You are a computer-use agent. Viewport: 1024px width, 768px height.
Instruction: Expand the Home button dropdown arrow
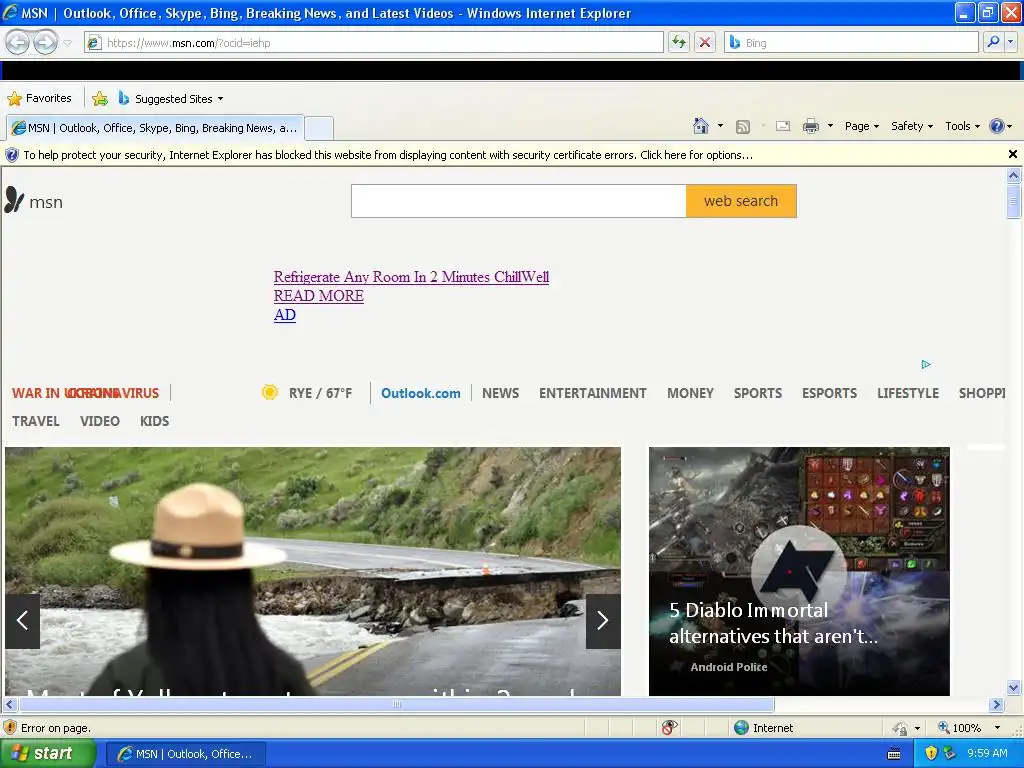click(720, 126)
